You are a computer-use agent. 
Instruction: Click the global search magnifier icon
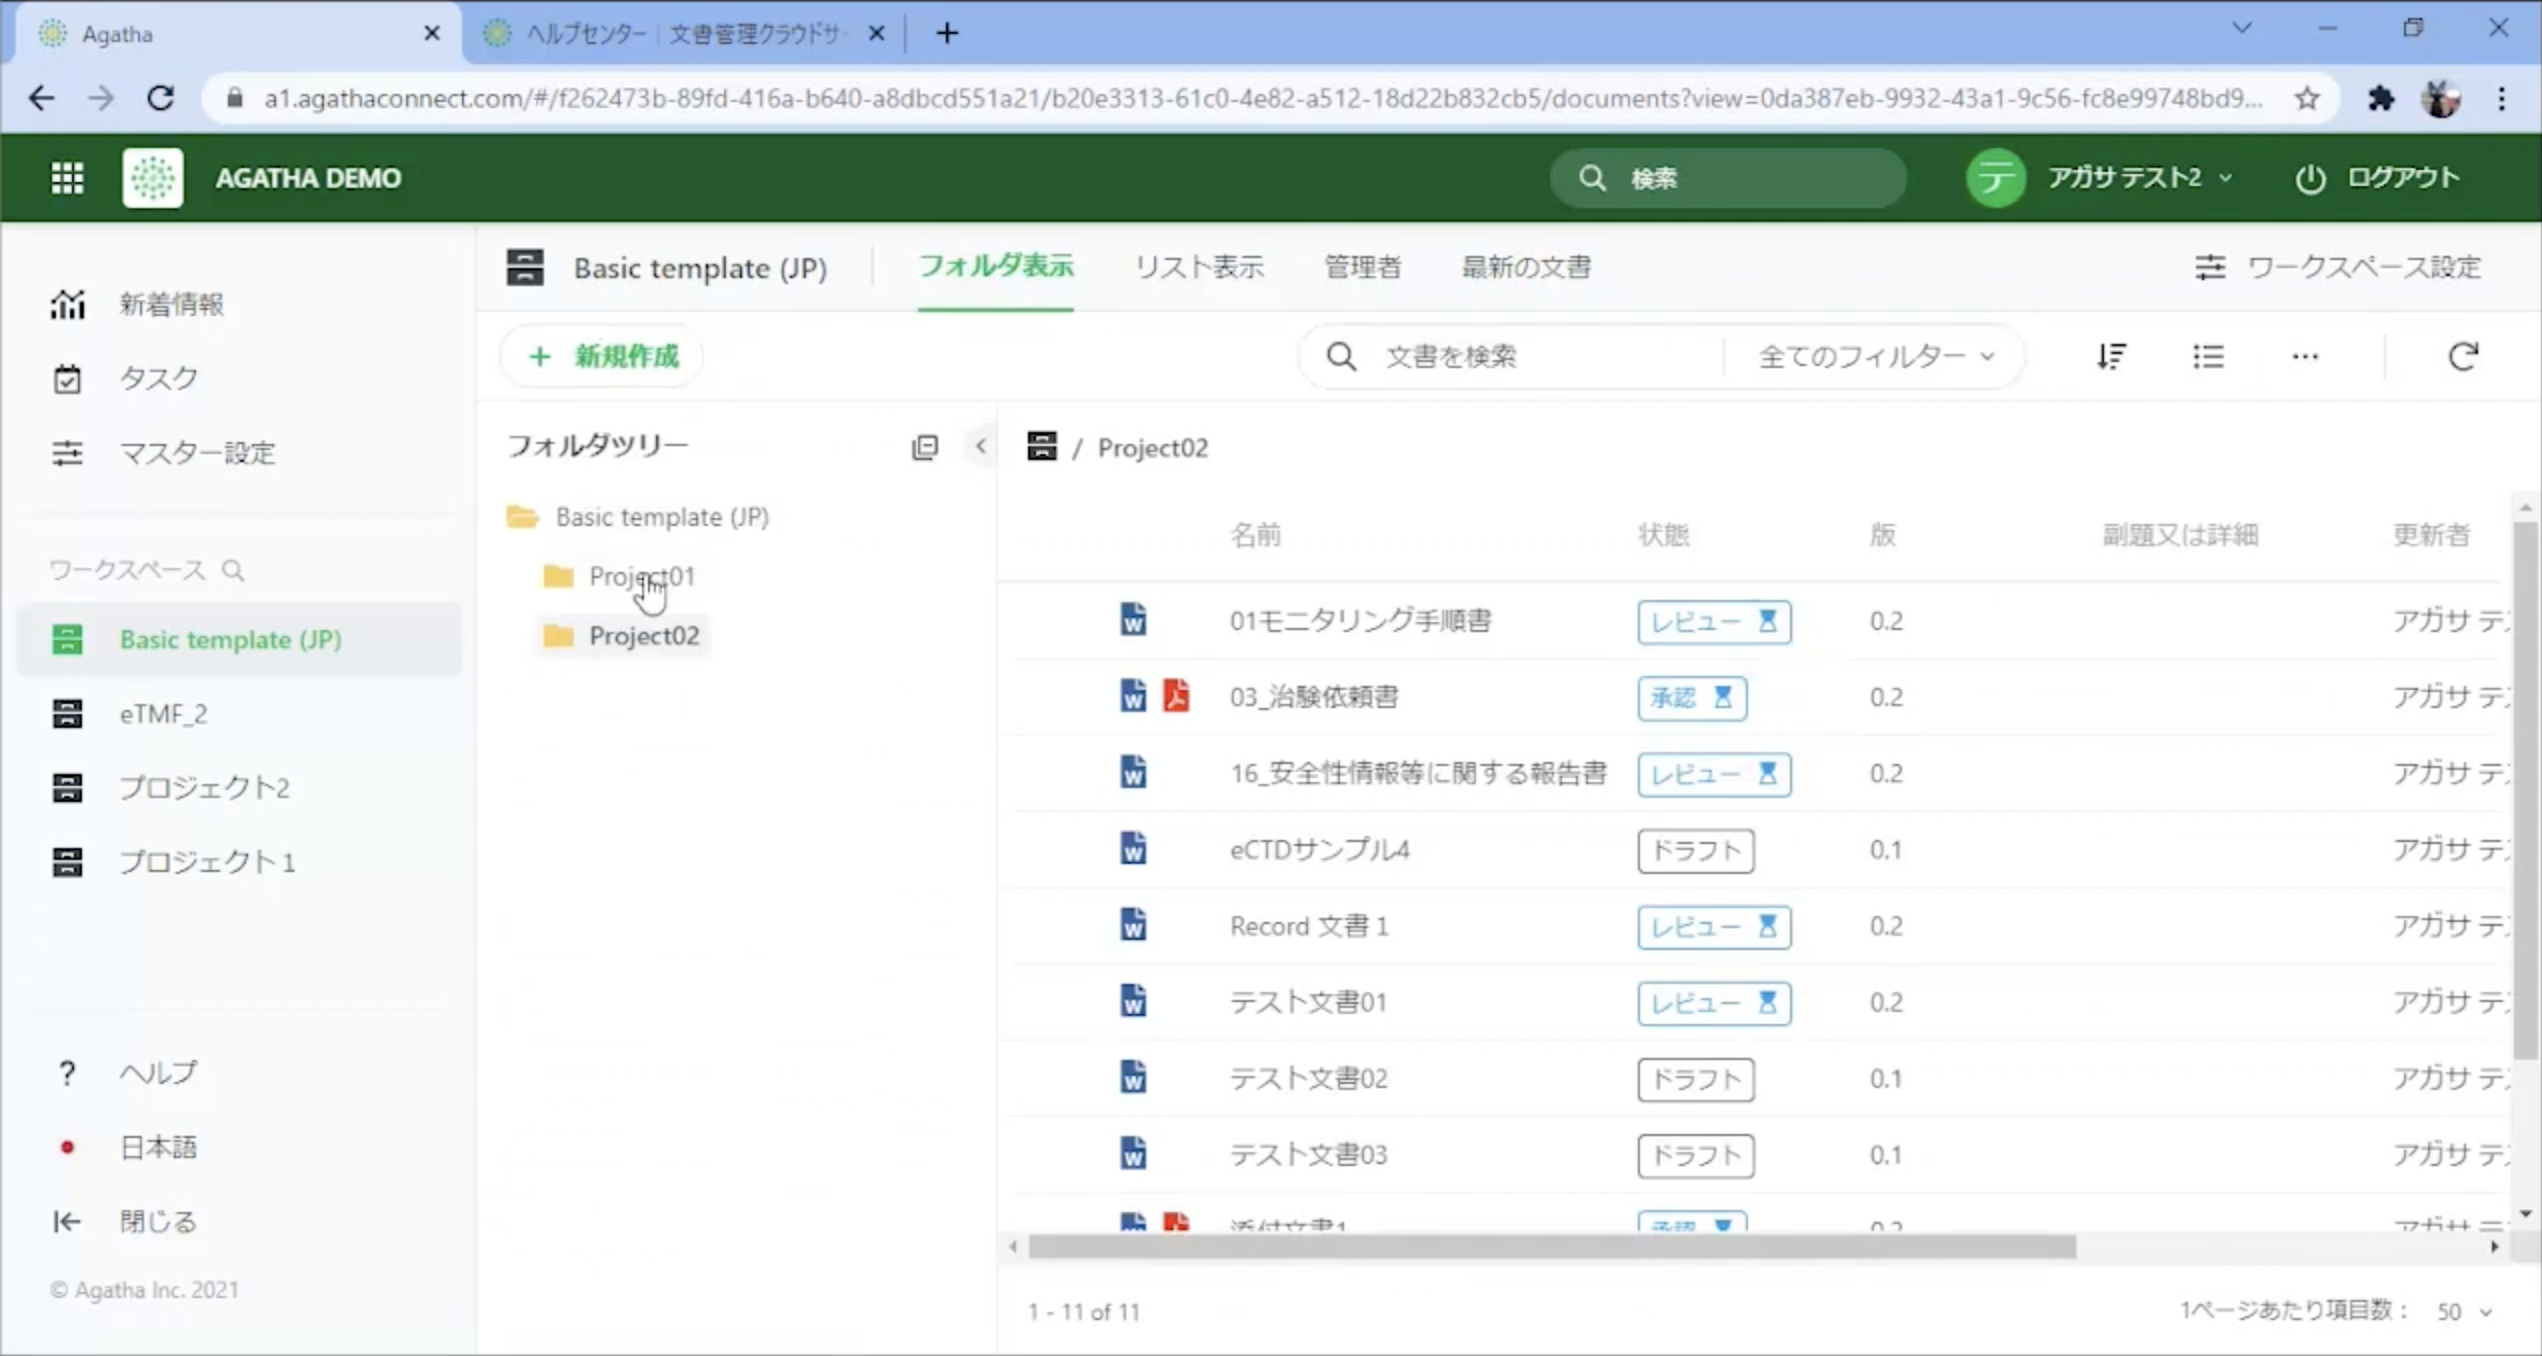1592,178
